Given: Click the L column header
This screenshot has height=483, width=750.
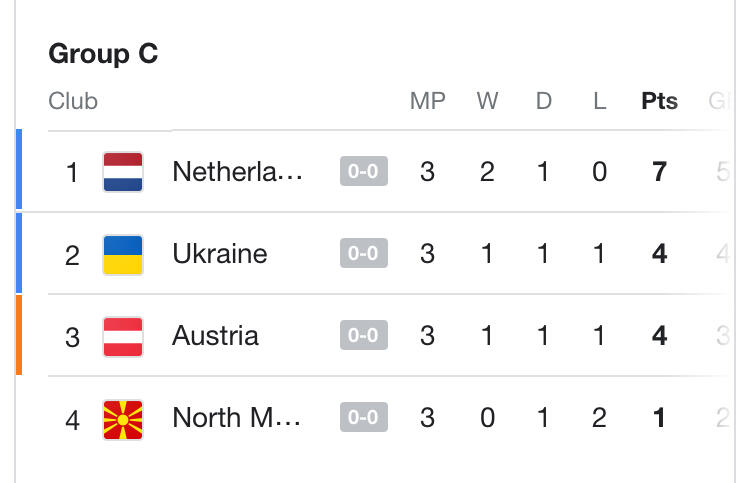Looking at the screenshot, I should (599, 101).
